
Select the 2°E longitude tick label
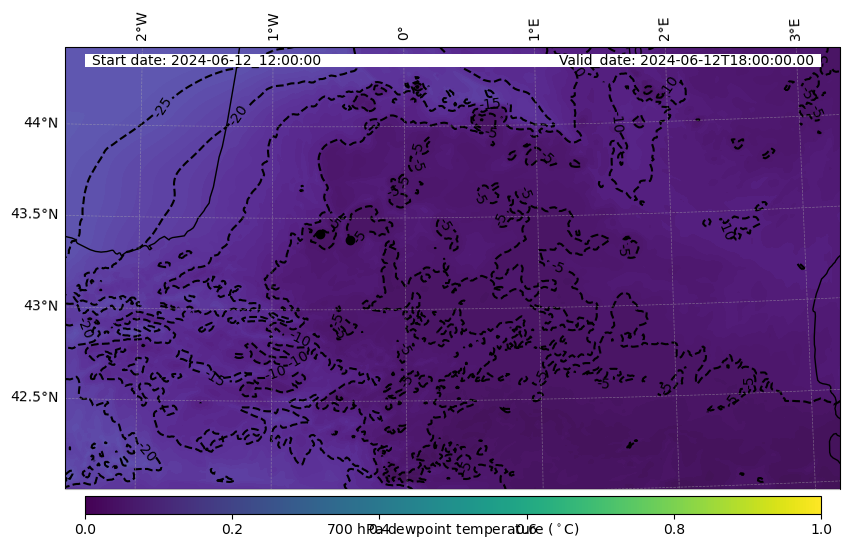[x=664, y=30]
